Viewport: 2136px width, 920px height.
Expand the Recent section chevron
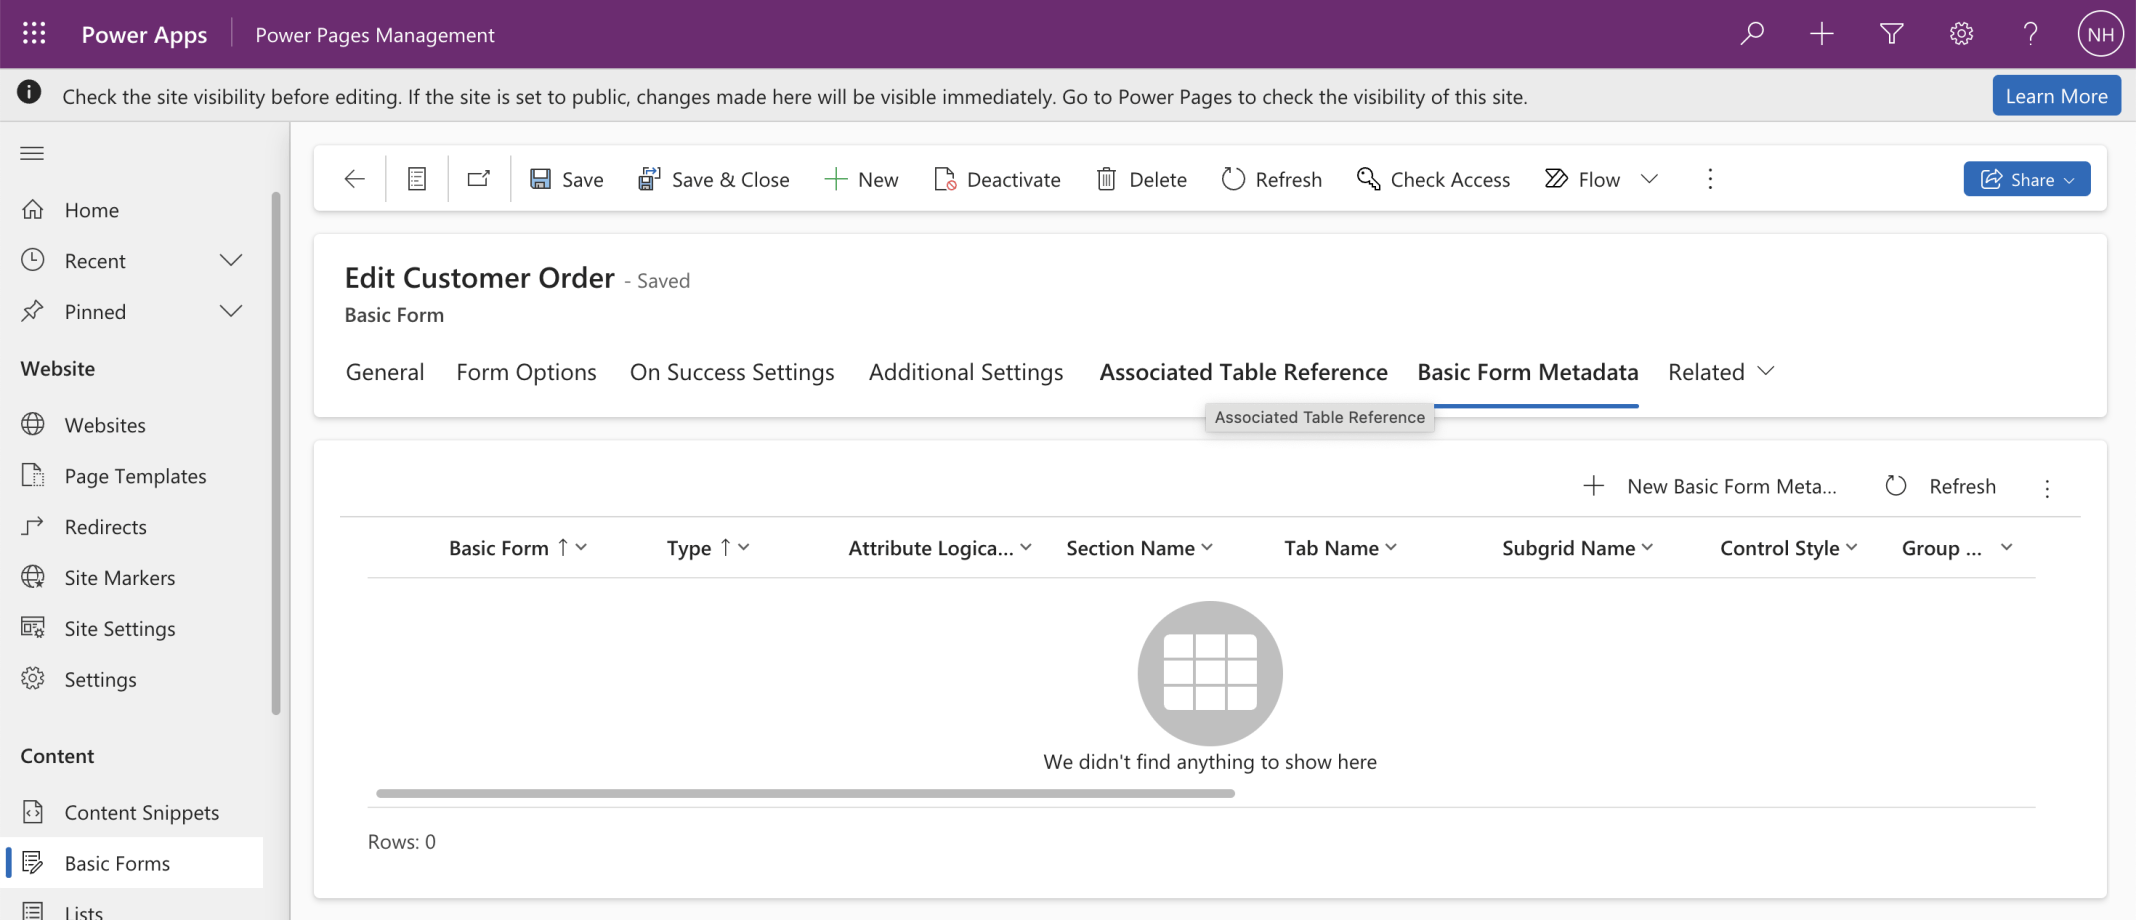[x=231, y=261]
